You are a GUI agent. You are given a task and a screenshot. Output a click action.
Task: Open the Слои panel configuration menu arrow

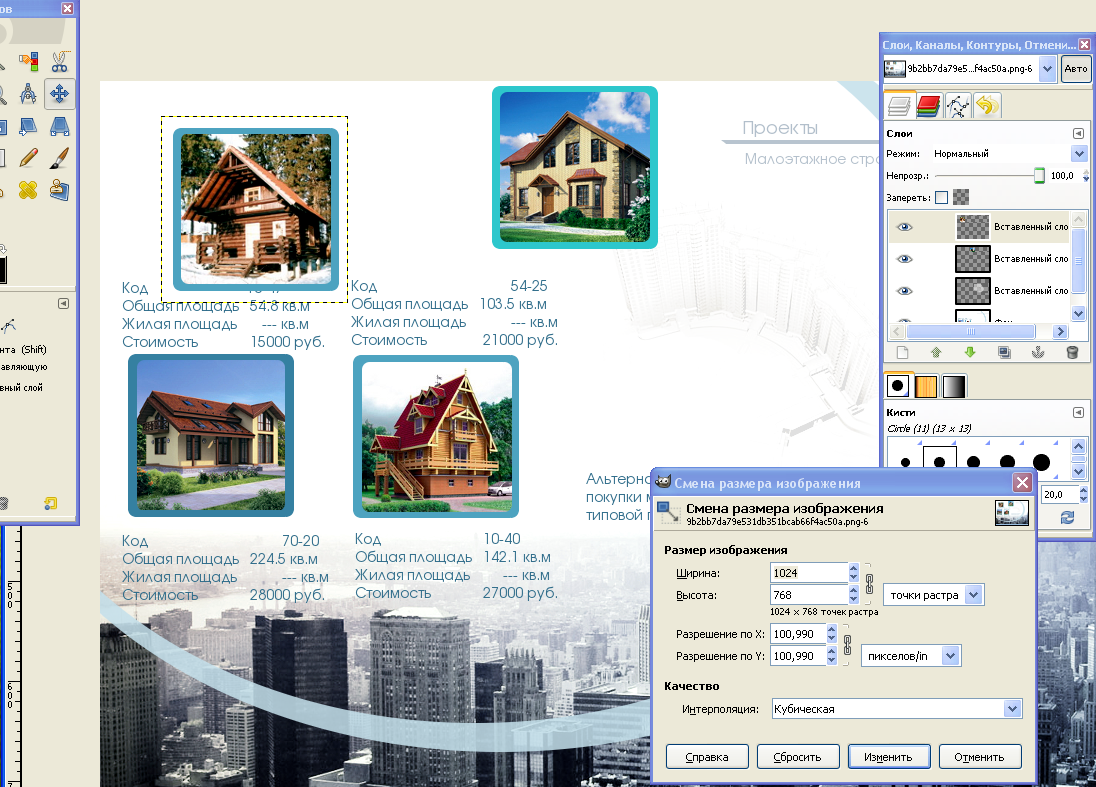point(1079,133)
